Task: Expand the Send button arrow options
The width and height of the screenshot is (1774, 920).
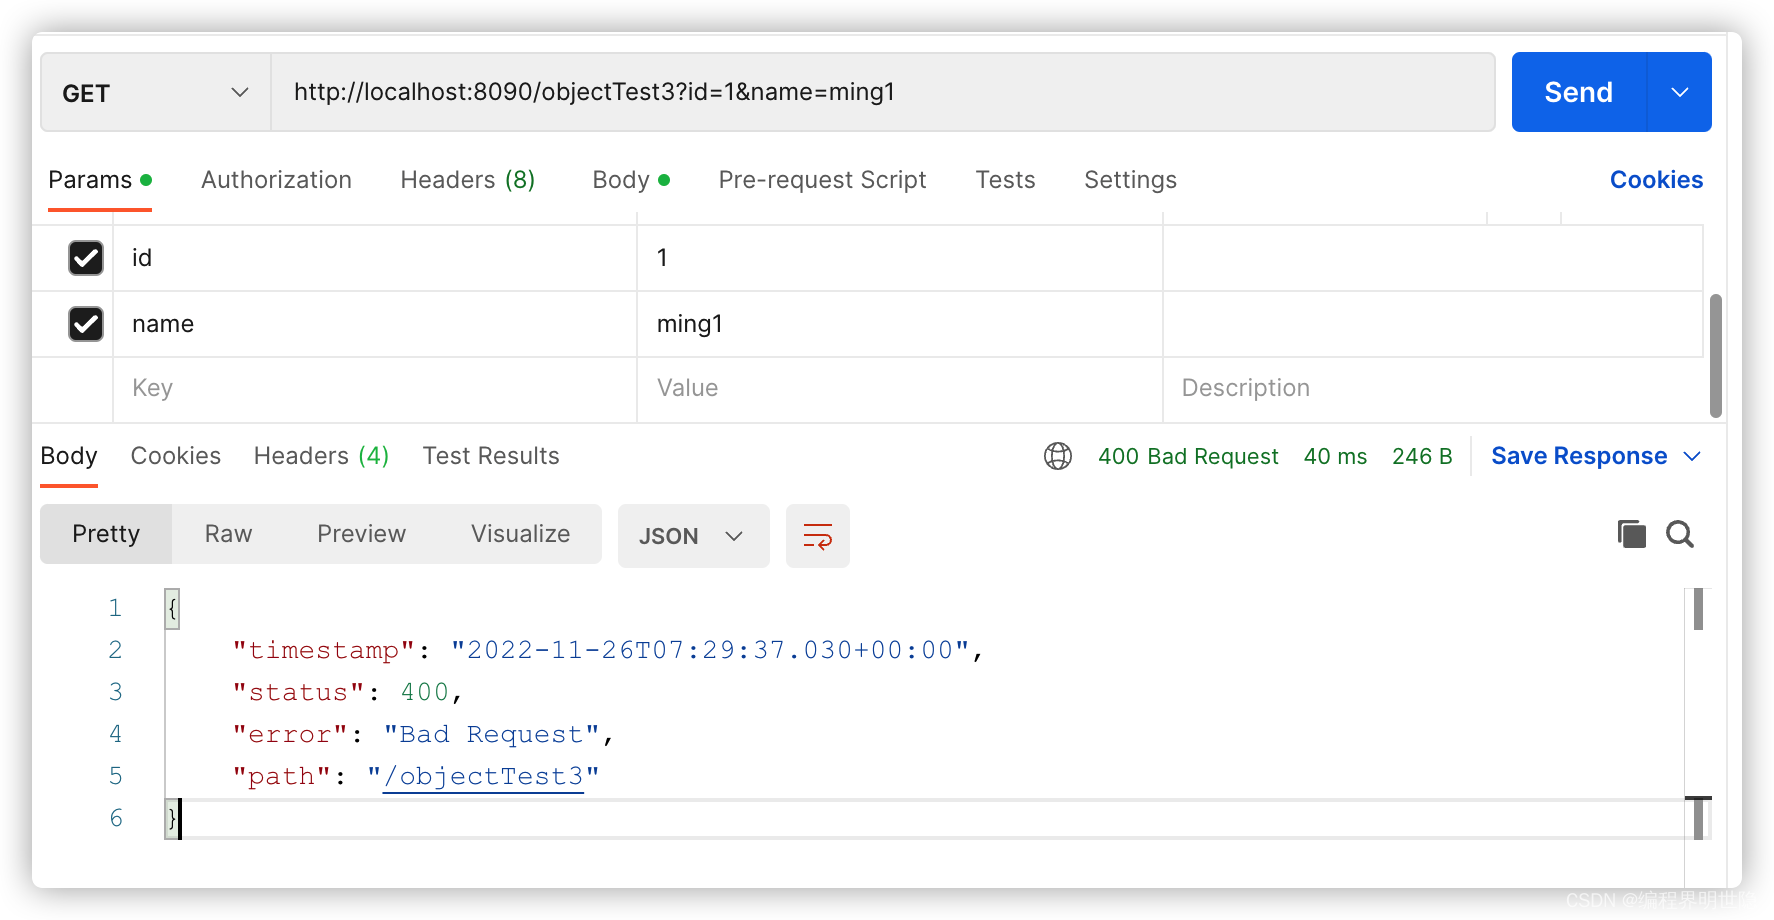Action: [x=1679, y=93]
